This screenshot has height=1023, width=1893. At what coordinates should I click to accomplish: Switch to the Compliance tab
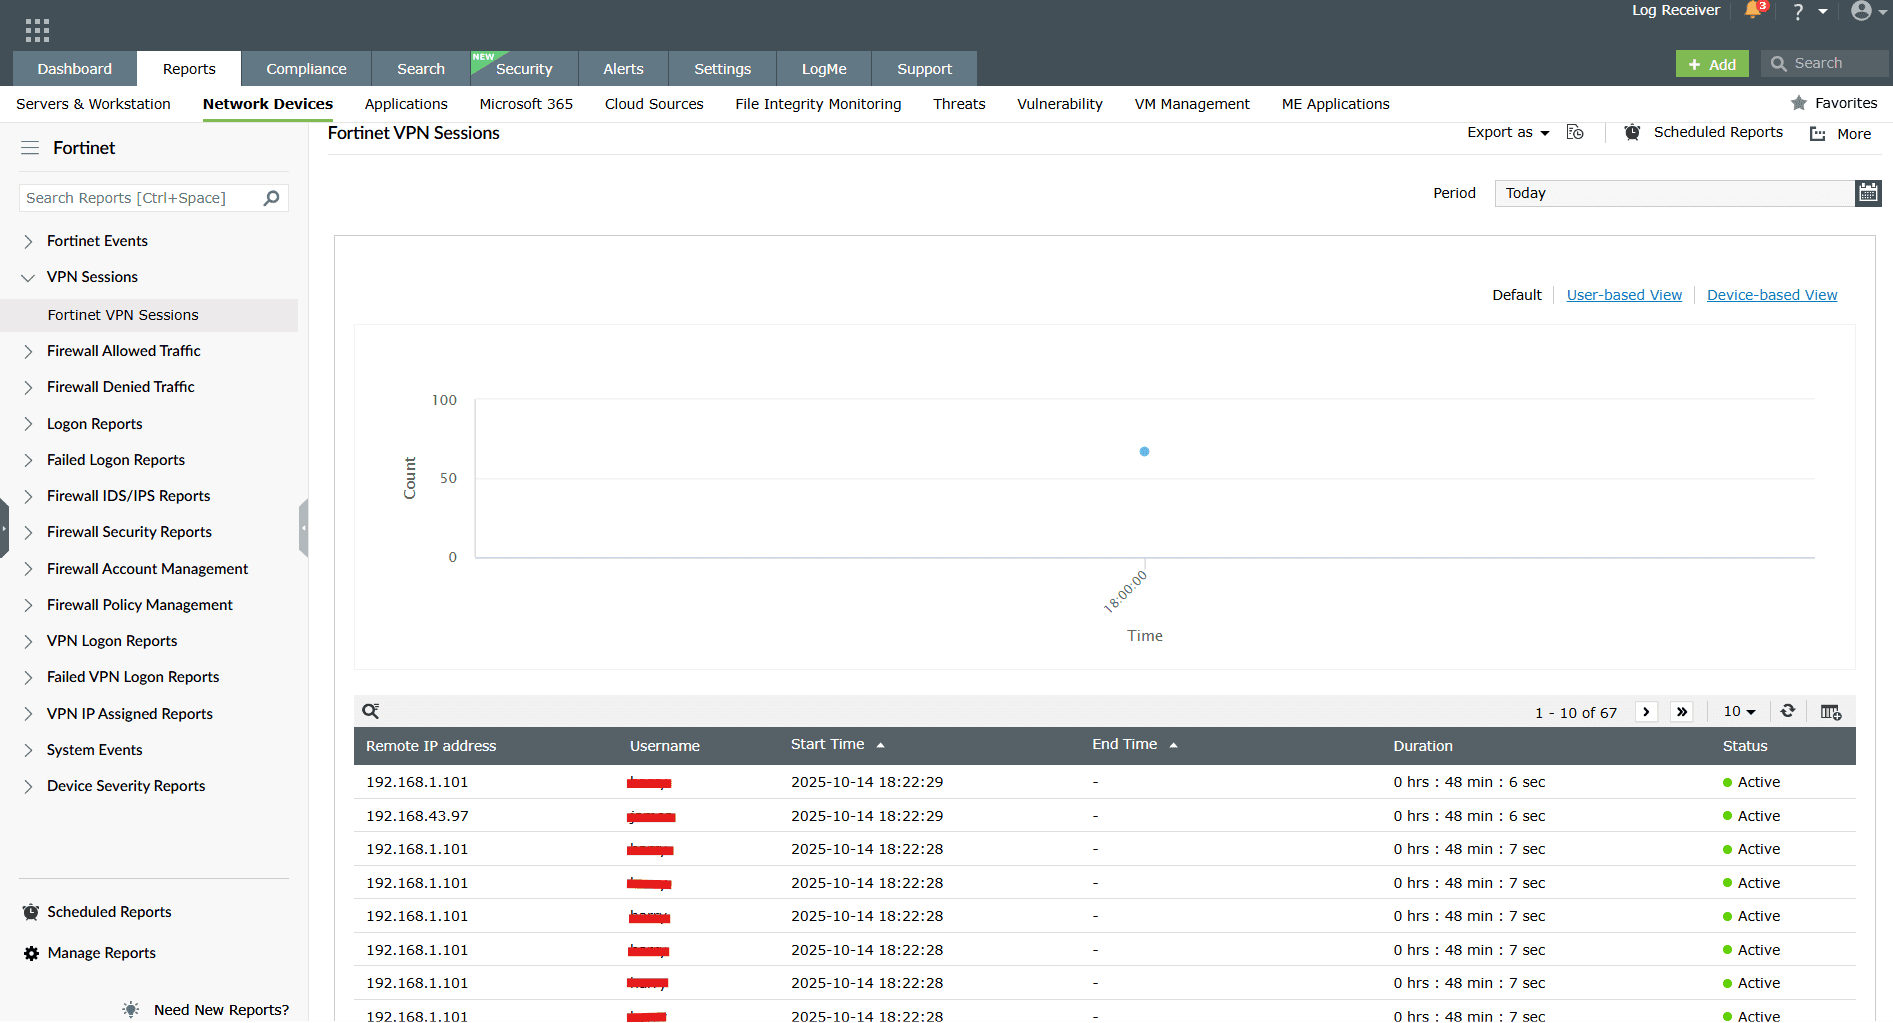[306, 69]
